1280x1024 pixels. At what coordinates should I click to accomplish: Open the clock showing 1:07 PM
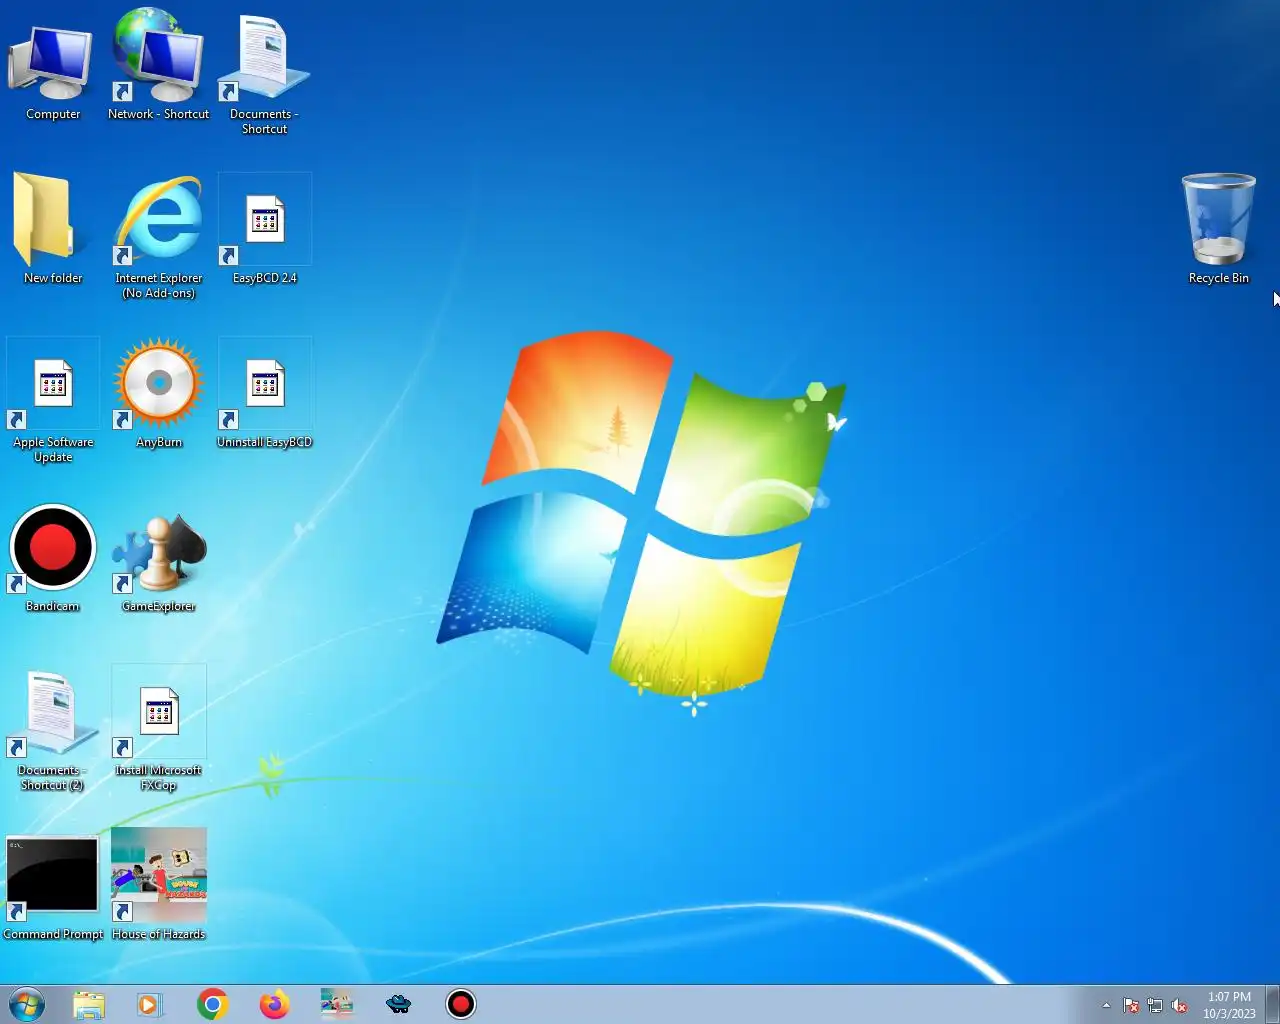(1229, 1004)
